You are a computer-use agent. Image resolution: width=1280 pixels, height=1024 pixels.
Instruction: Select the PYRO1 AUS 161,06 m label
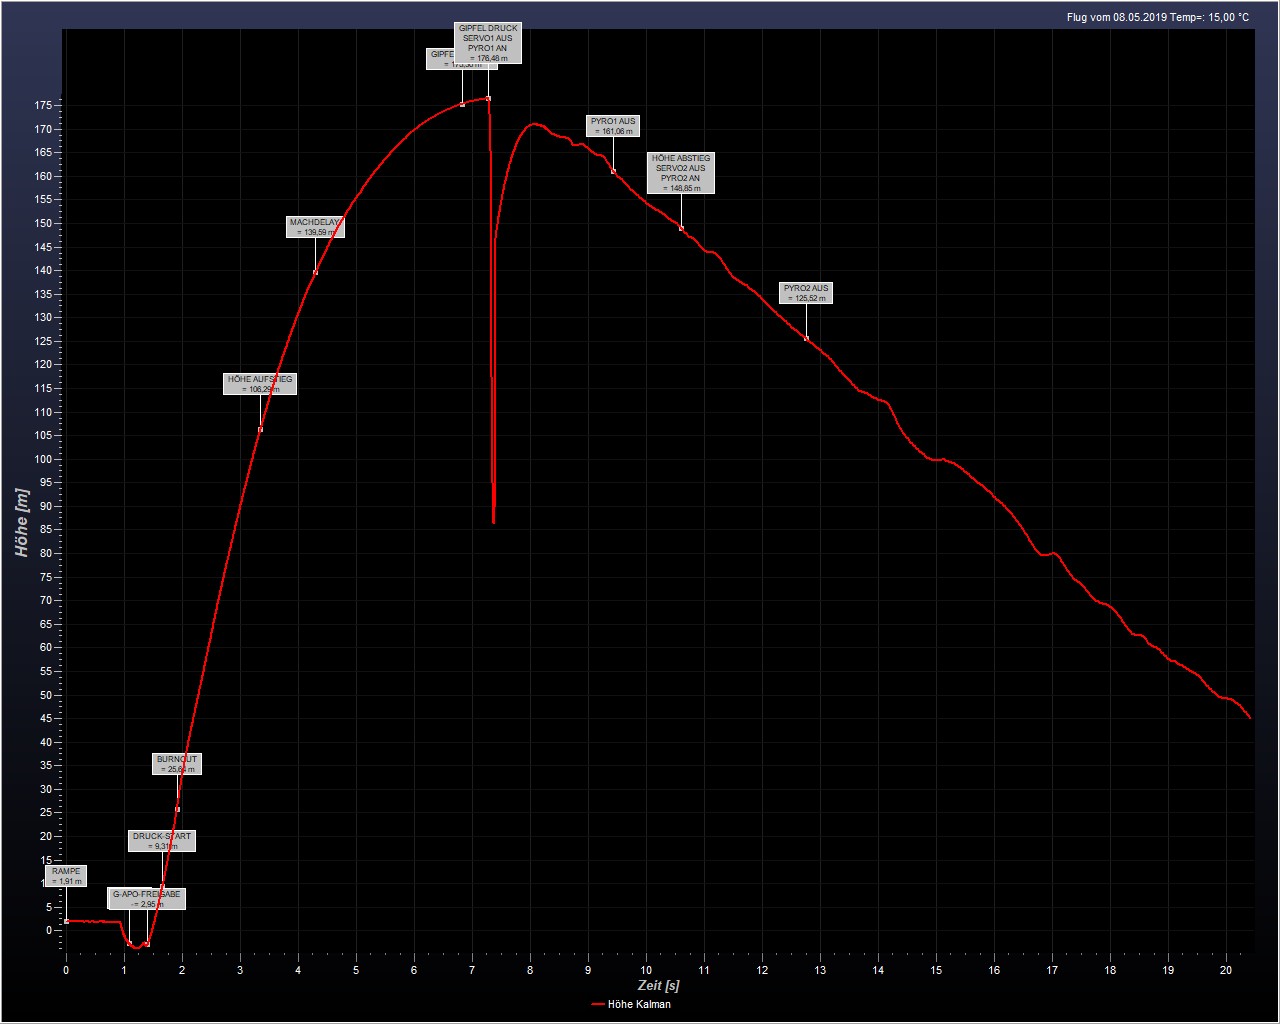[x=613, y=126]
